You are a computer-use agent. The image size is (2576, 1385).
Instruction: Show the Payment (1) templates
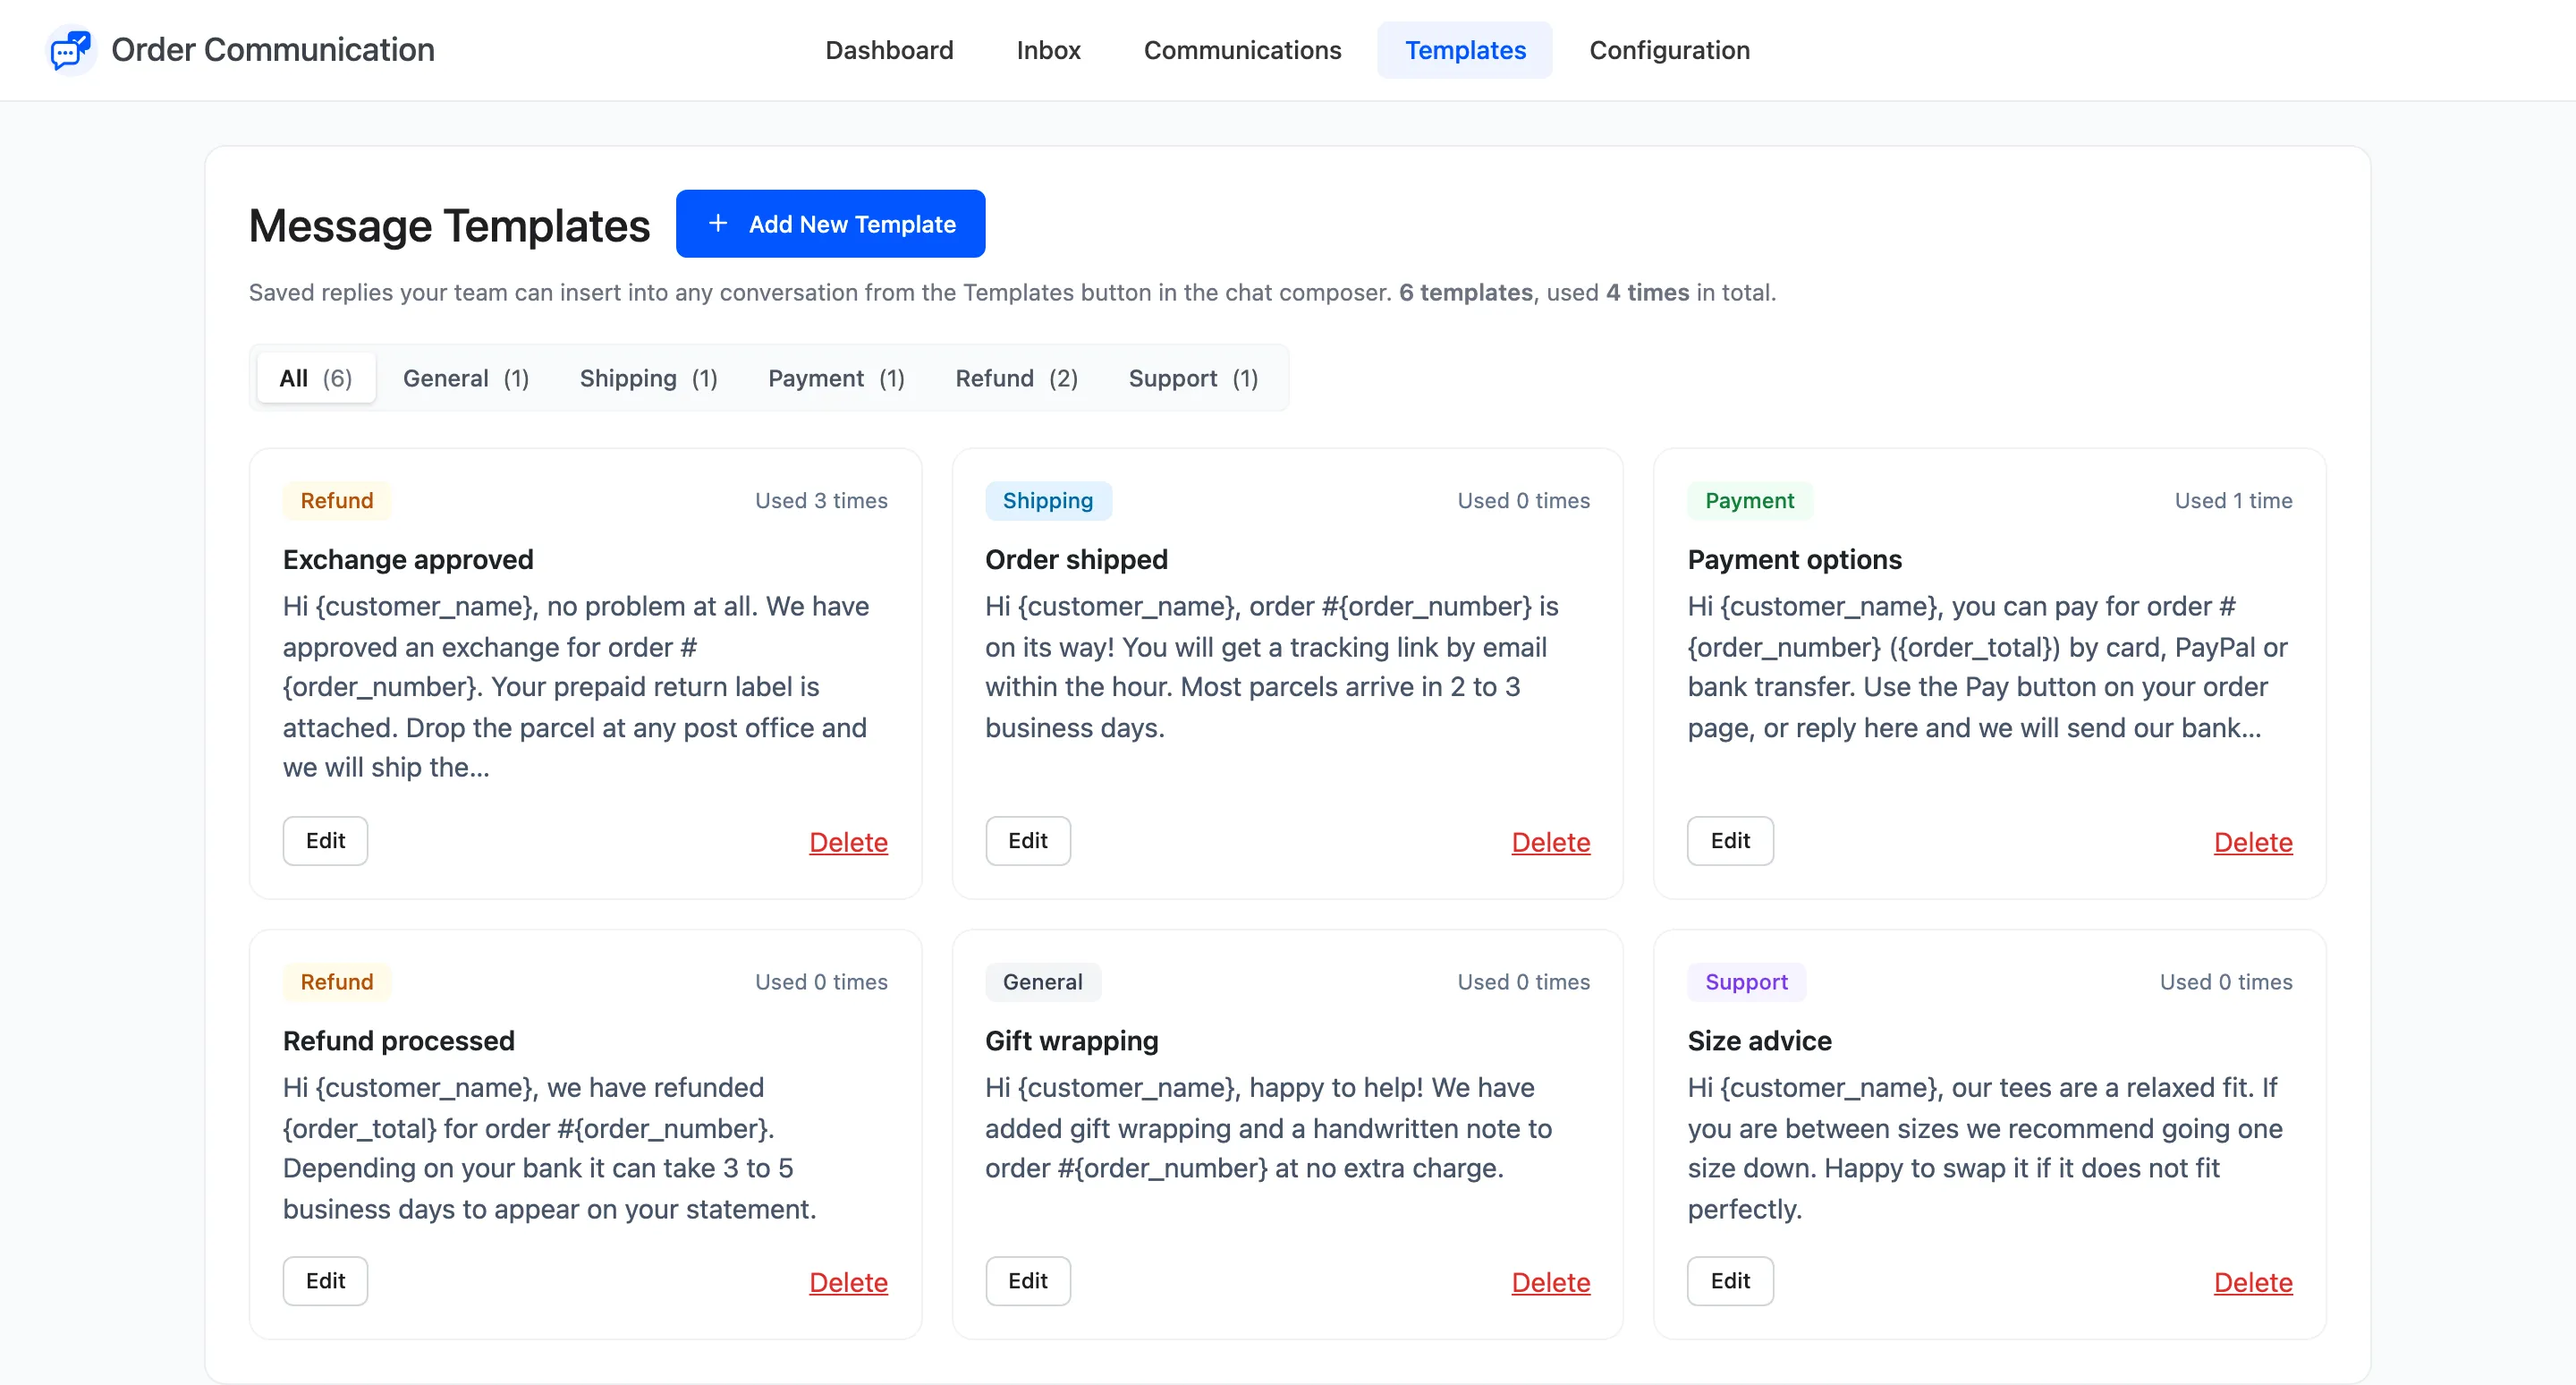836,378
